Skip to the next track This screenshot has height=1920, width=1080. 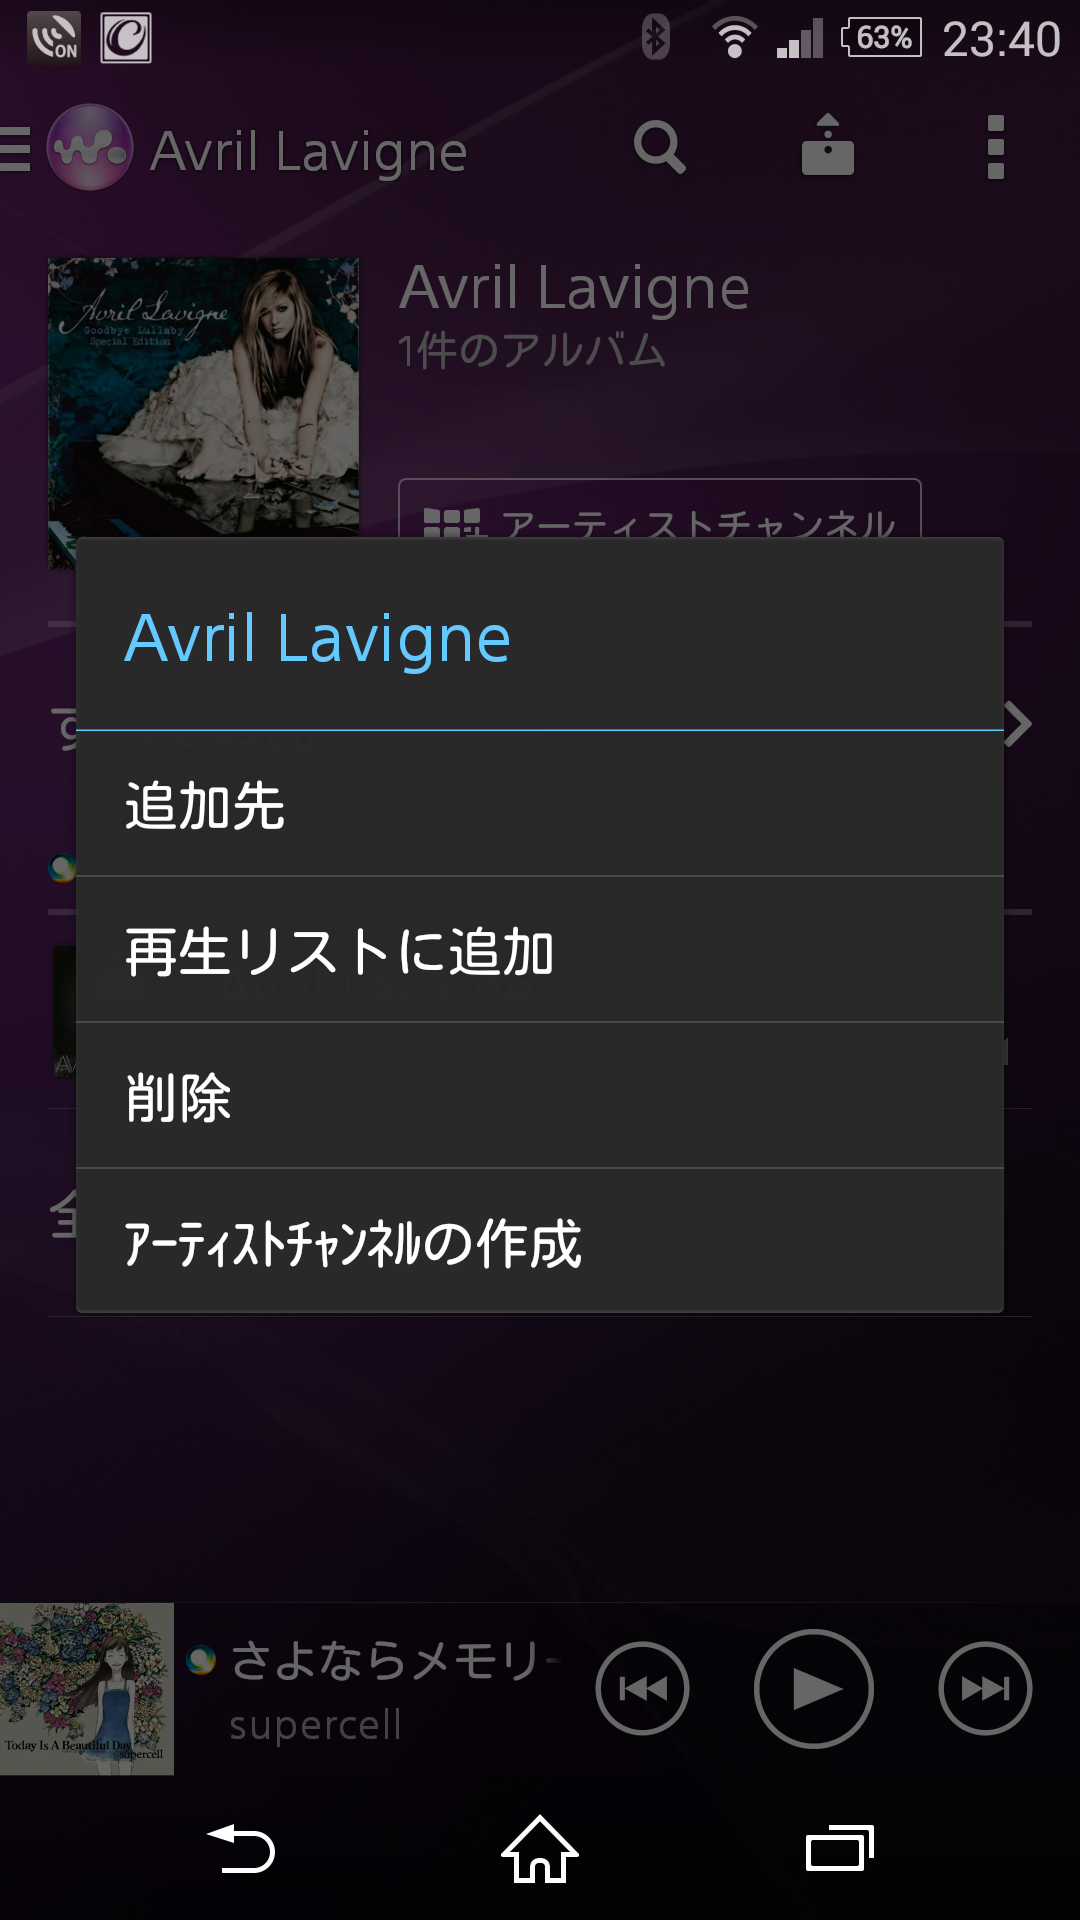pos(985,1688)
